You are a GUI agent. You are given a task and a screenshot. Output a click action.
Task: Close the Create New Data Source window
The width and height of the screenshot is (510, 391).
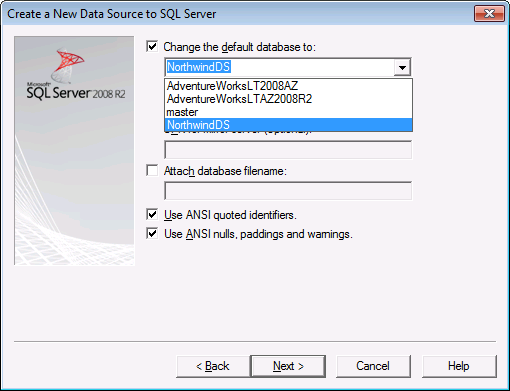tap(489, 14)
